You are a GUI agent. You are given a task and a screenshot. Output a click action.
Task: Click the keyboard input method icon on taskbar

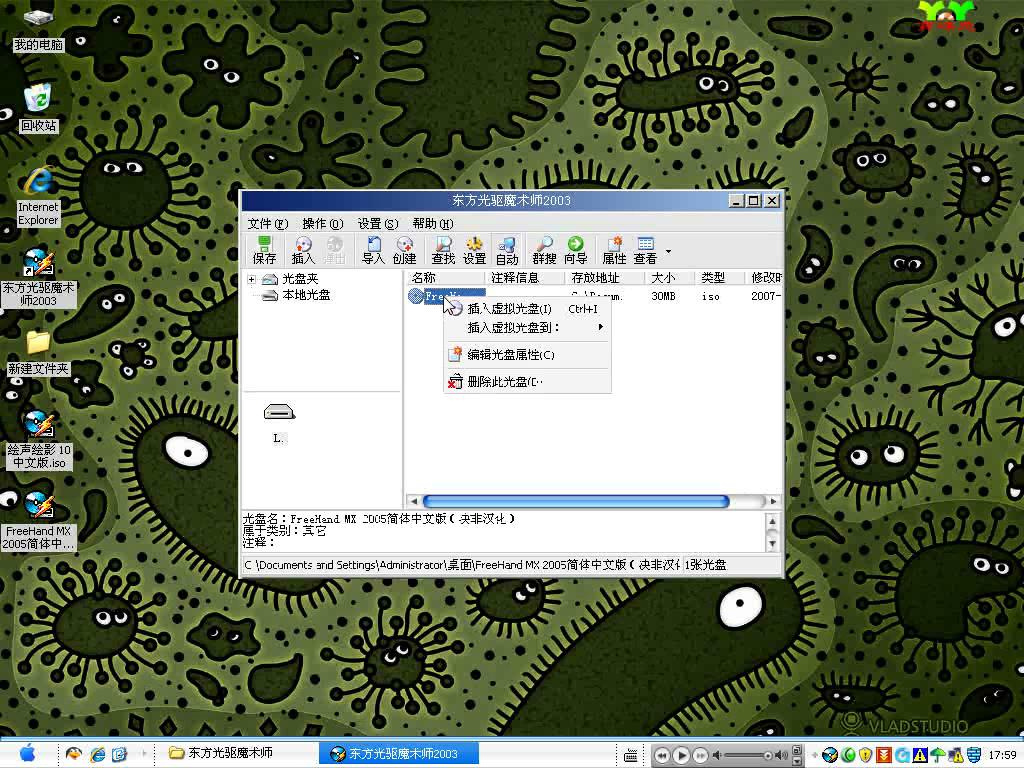tap(630, 756)
